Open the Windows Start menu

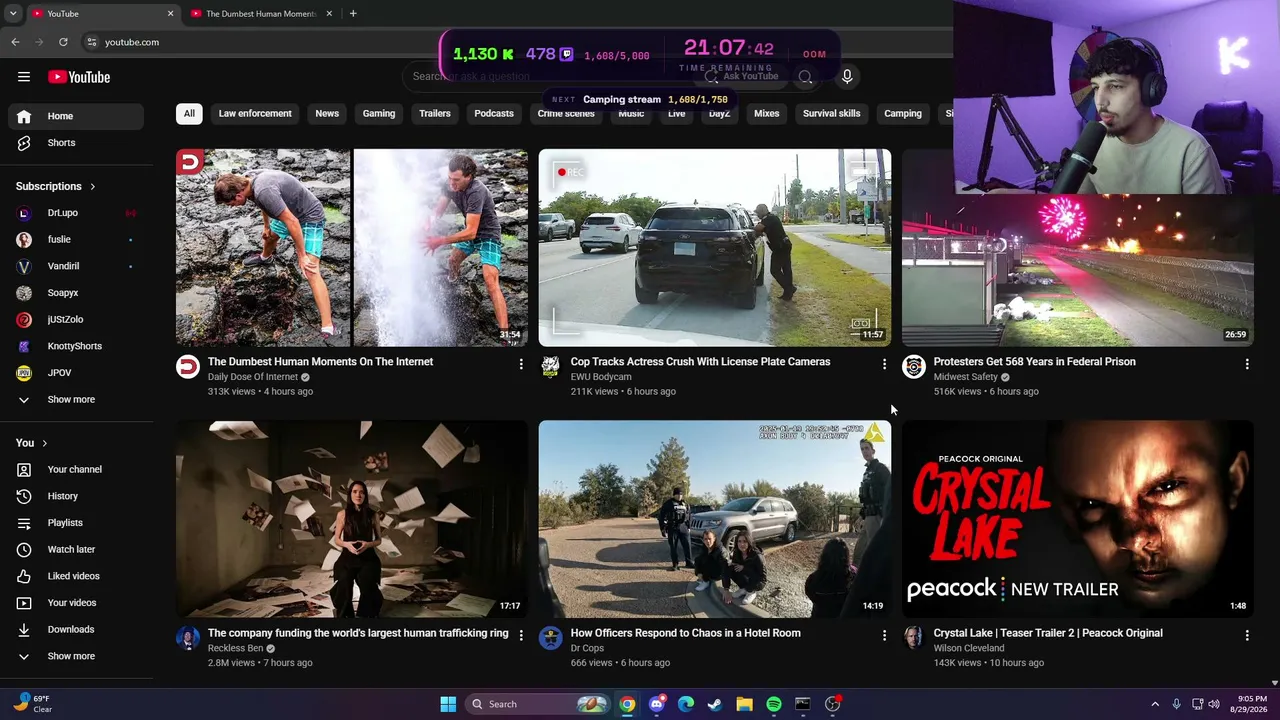point(448,704)
